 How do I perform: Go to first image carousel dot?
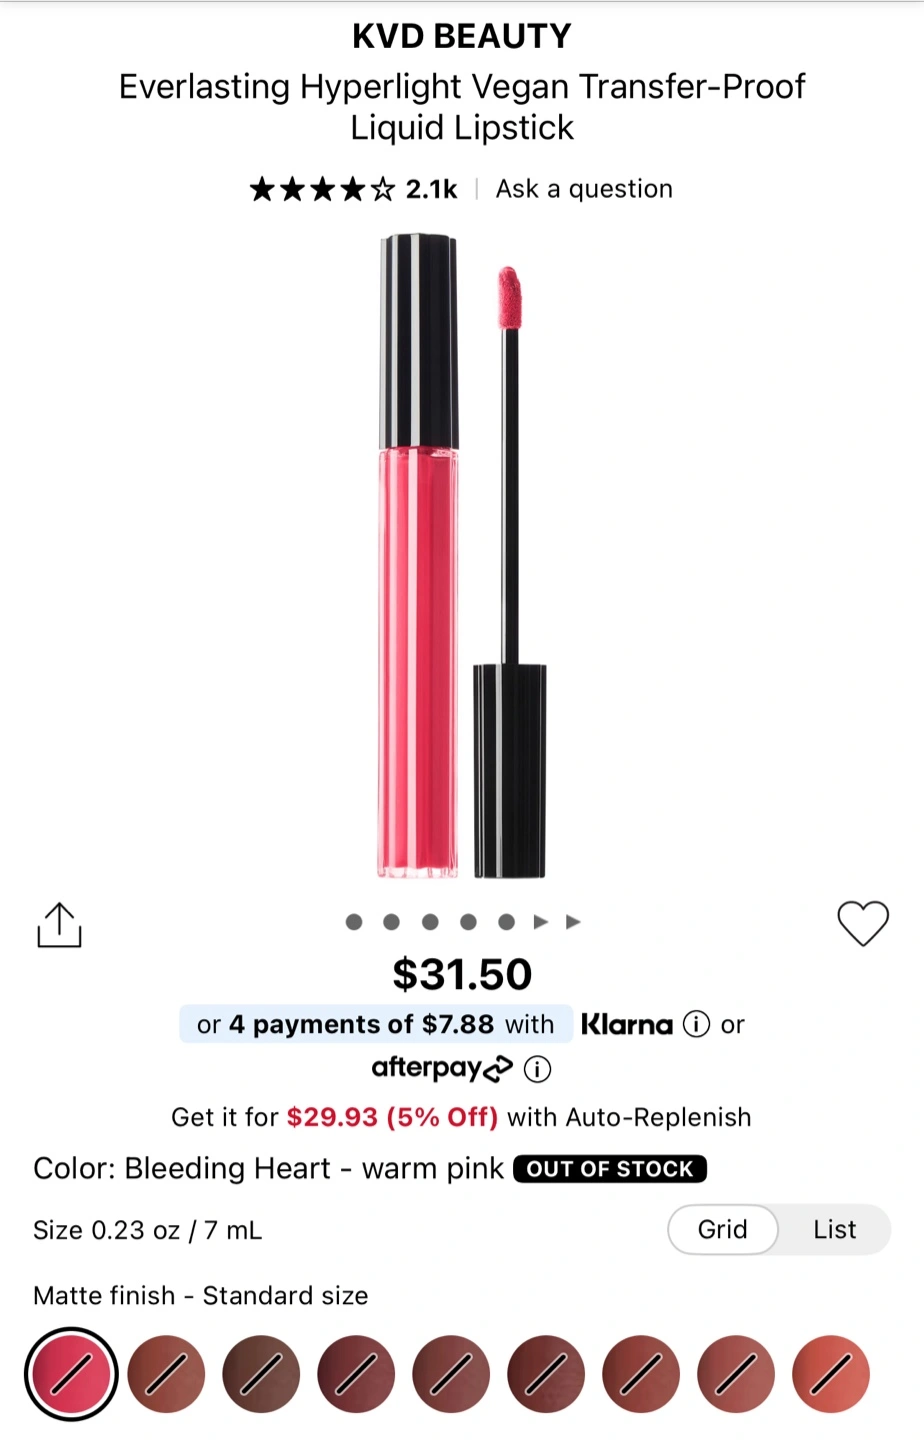click(x=354, y=922)
